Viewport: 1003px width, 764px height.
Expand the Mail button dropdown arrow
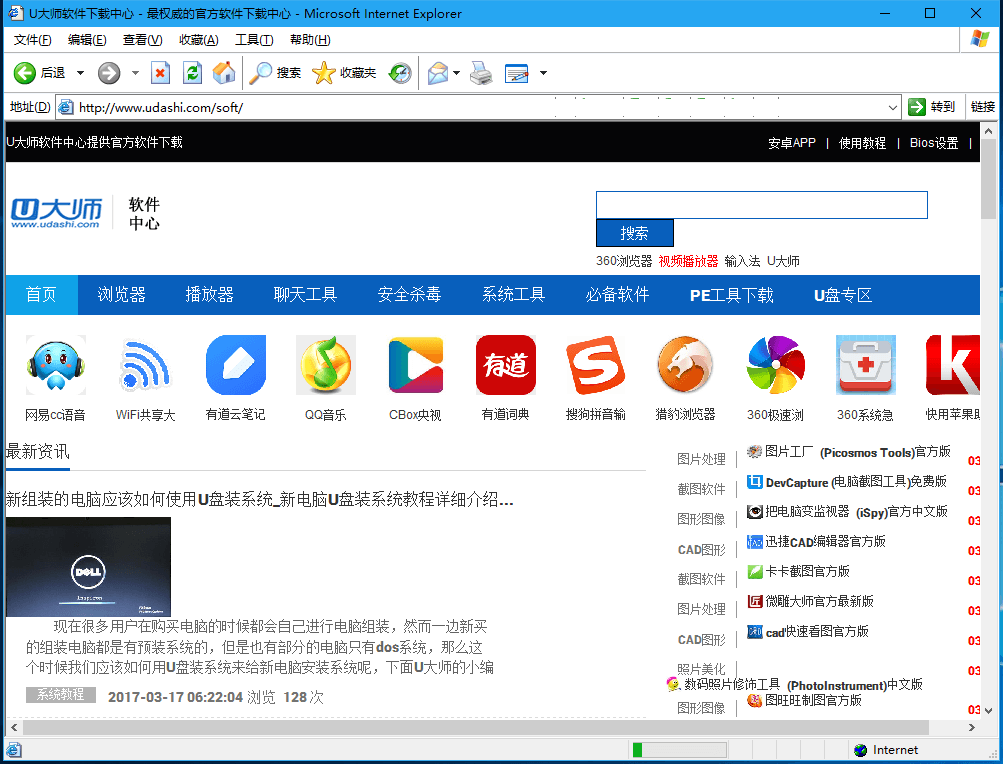(x=456, y=73)
